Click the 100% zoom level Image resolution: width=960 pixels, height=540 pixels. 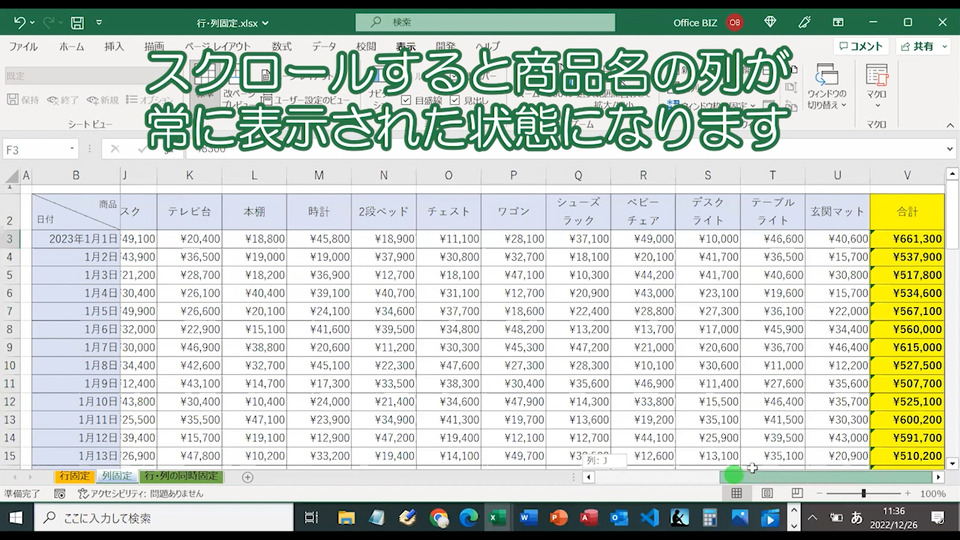tap(932, 493)
